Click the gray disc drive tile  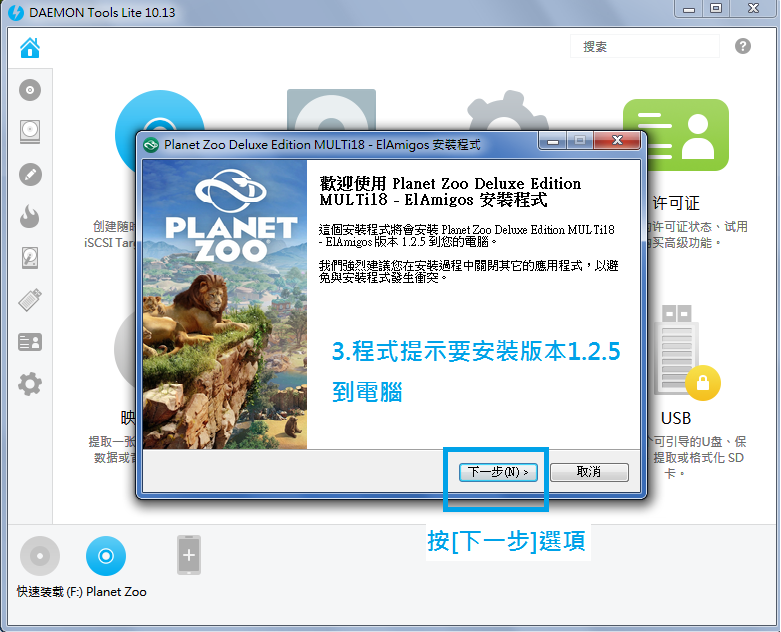(331, 111)
